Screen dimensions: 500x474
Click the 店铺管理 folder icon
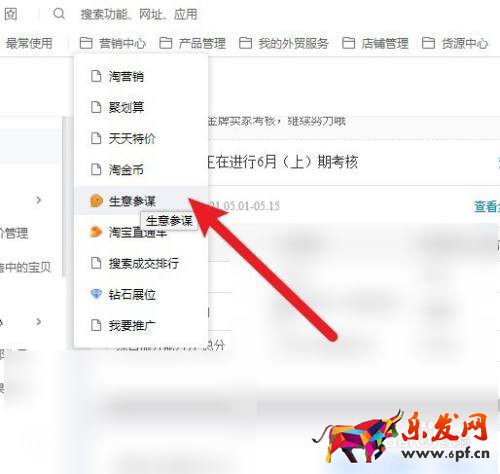pyautogui.click(x=348, y=43)
